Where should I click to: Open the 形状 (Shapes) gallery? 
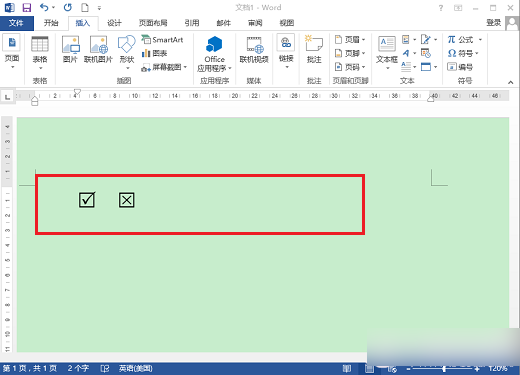pyautogui.click(x=127, y=53)
